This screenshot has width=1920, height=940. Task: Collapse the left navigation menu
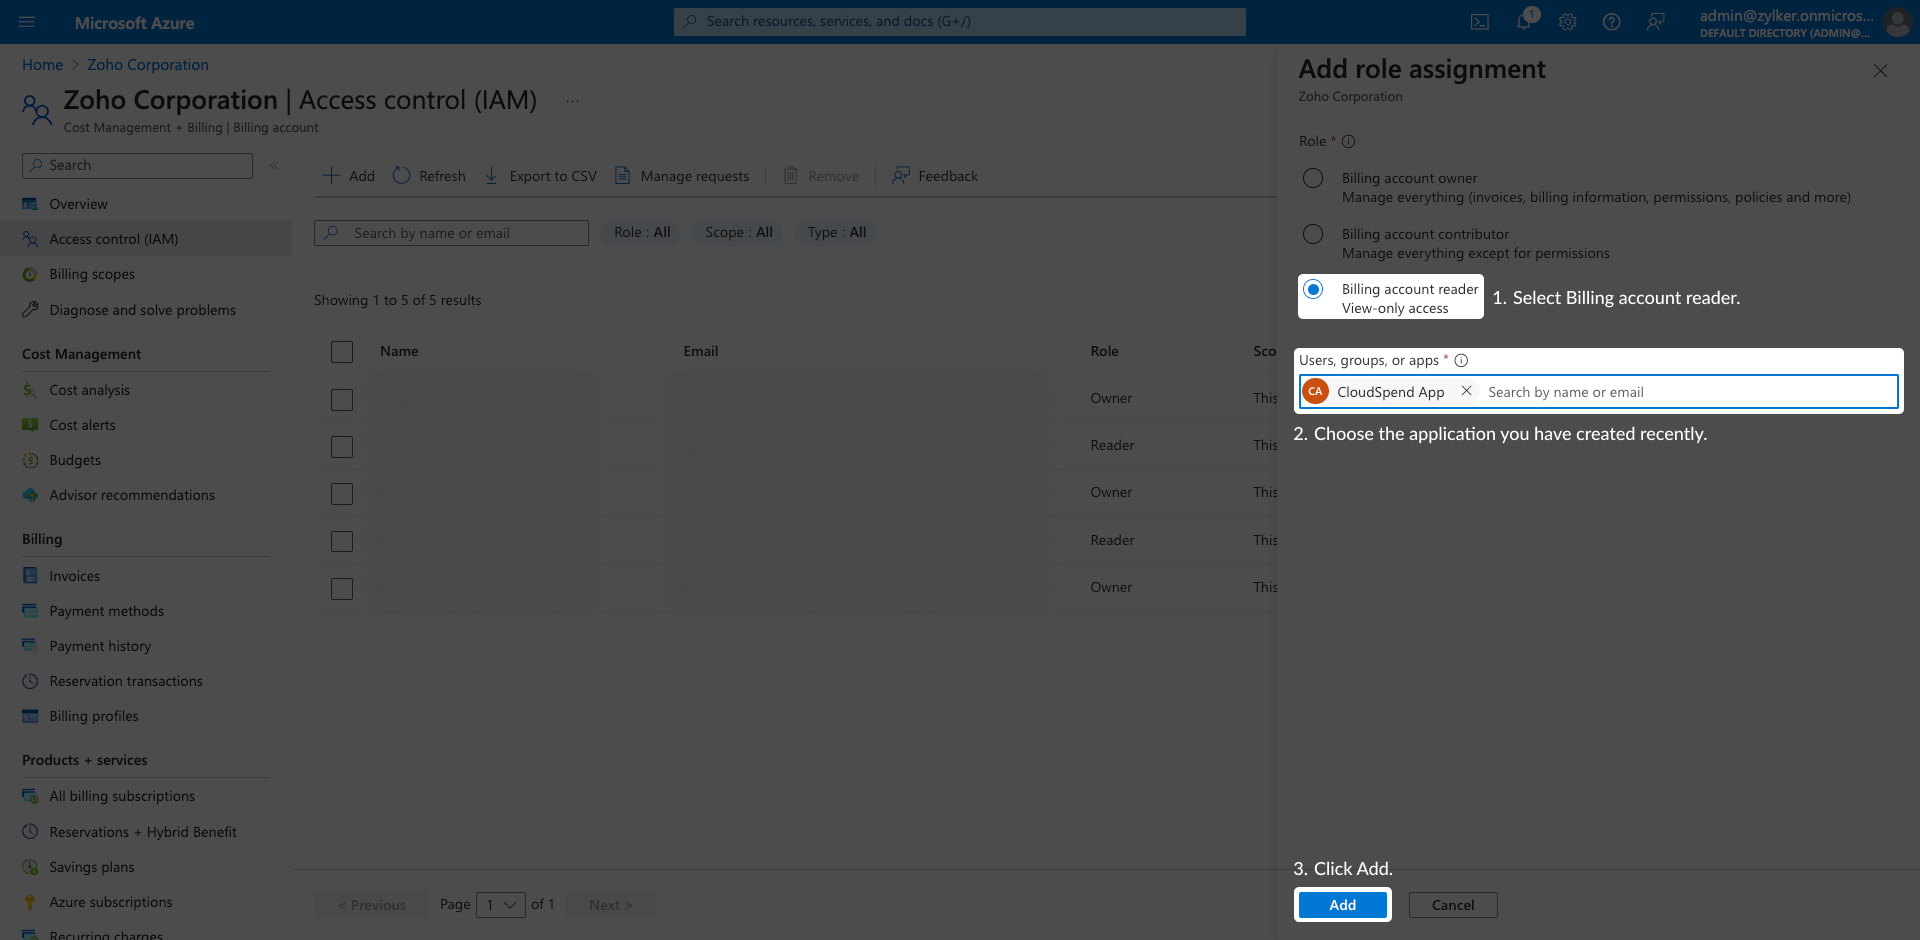coord(274,165)
